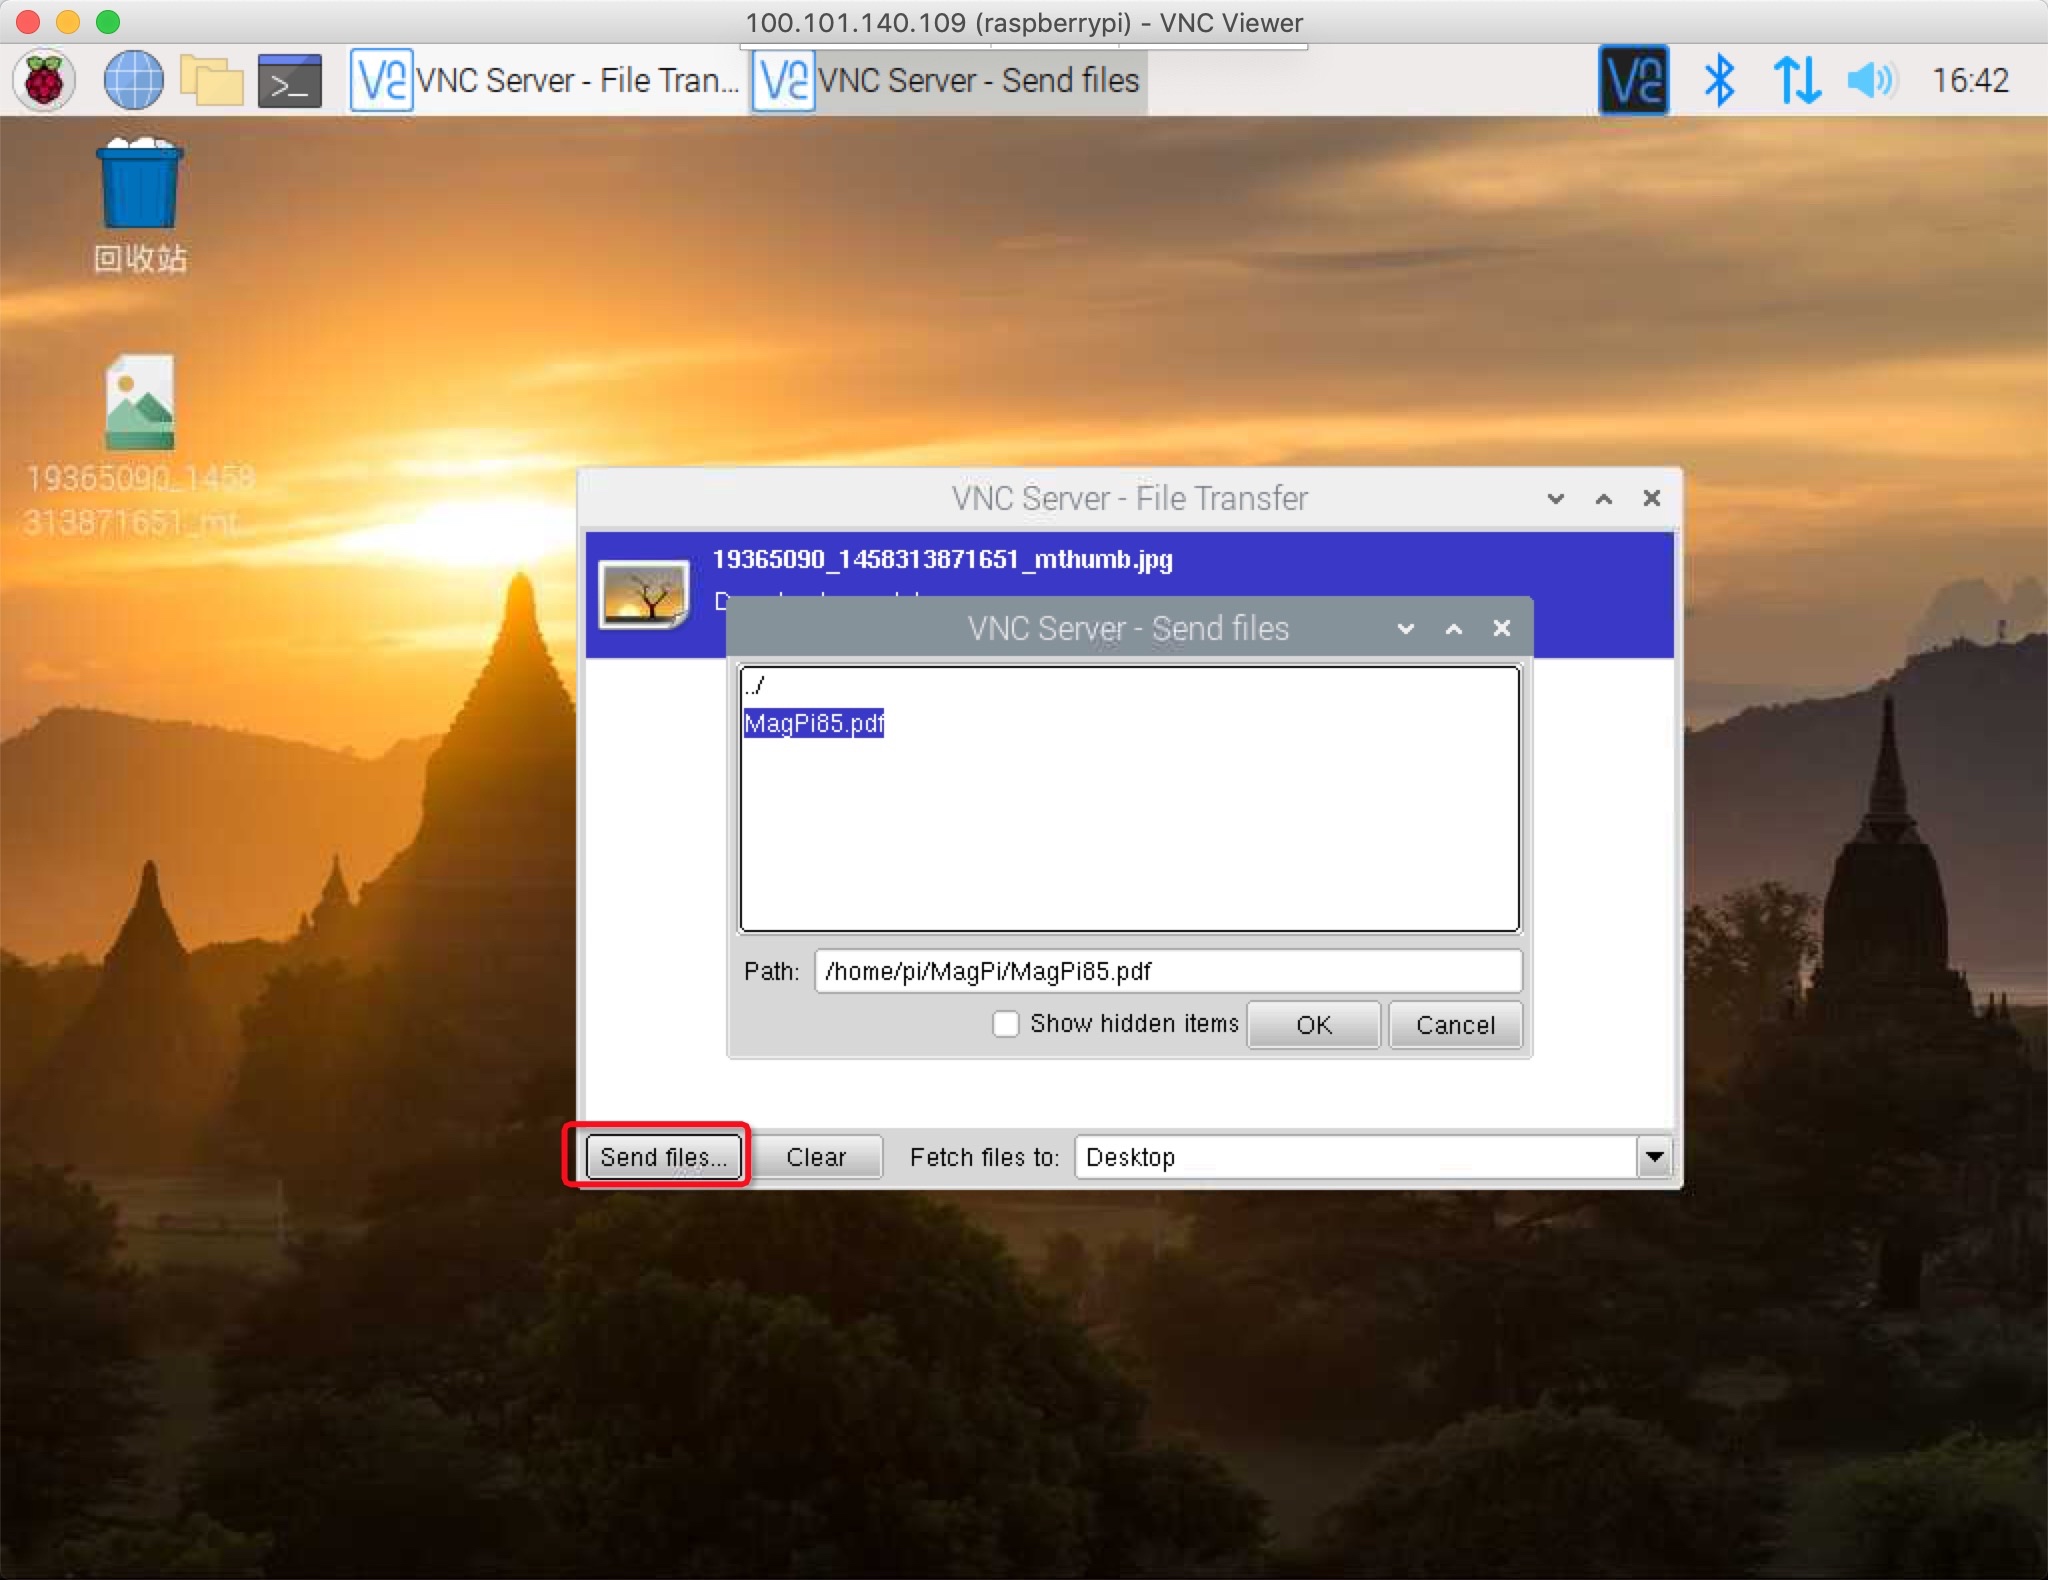Launch the web browser globe icon
This screenshot has height=1580, width=2048.
[133, 80]
